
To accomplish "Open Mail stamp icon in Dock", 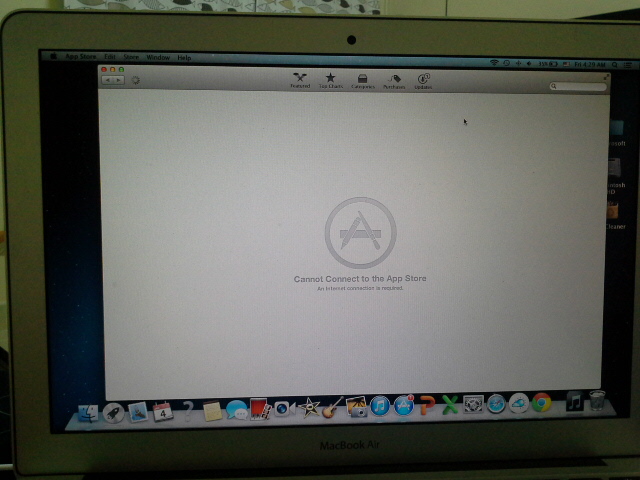I will 138,411.
